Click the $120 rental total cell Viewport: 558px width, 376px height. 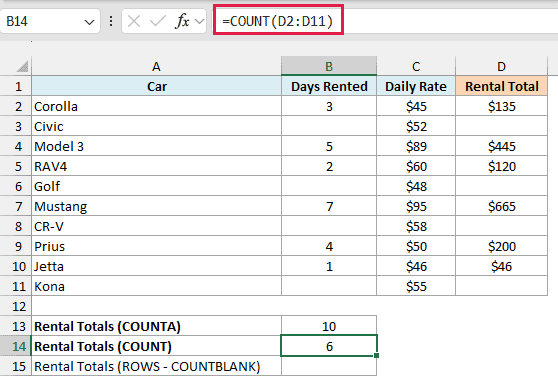(501, 166)
